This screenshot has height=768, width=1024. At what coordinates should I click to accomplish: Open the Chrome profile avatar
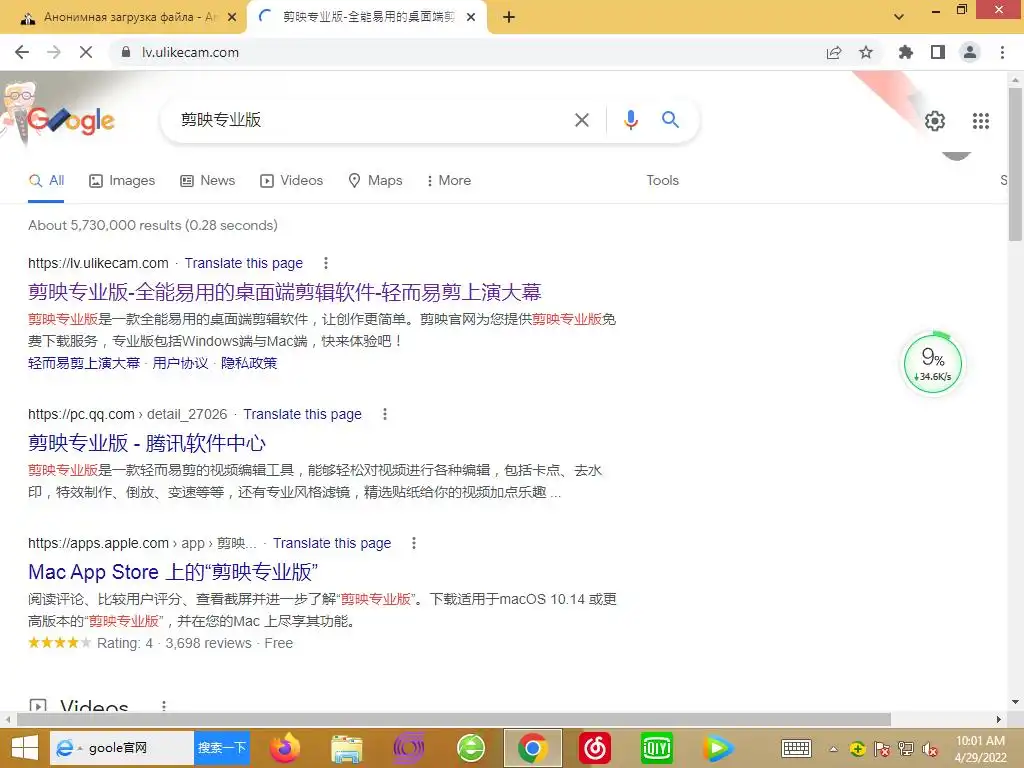click(x=970, y=52)
